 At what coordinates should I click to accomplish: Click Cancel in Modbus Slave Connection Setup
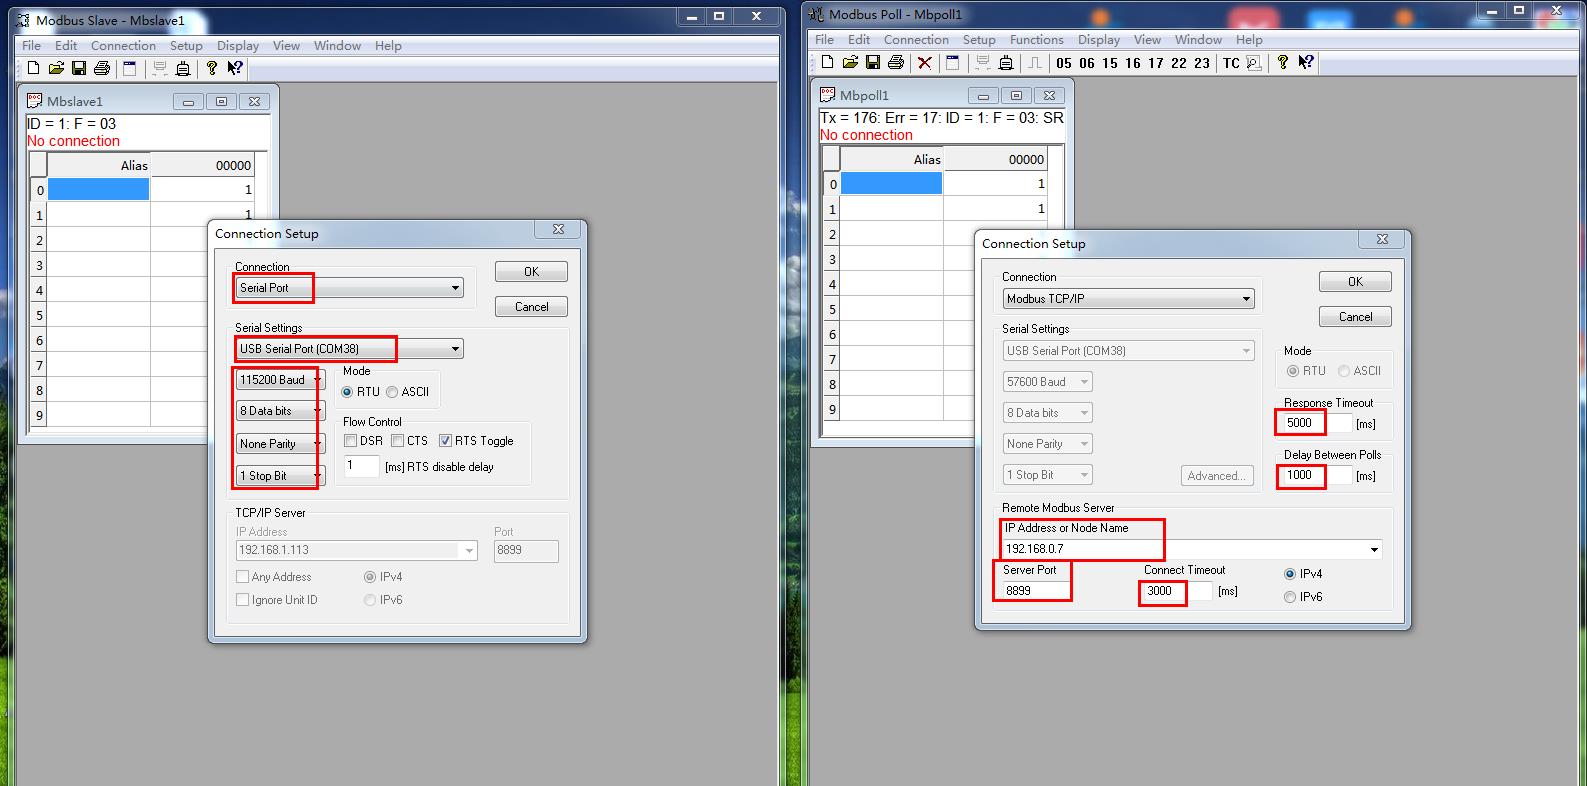(x=531, y=307)
